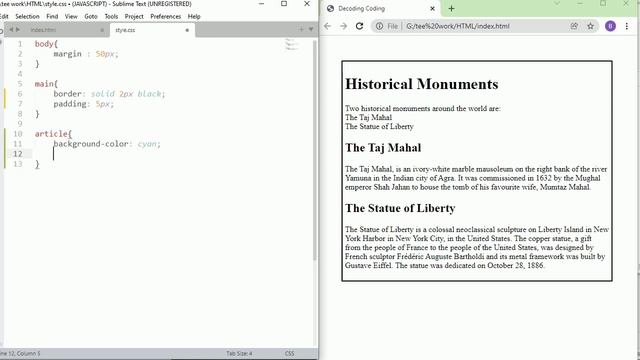Go to next tab arrow in Sublime
Image resolution: width=640 pixels, height=360 pixels.
18,29
